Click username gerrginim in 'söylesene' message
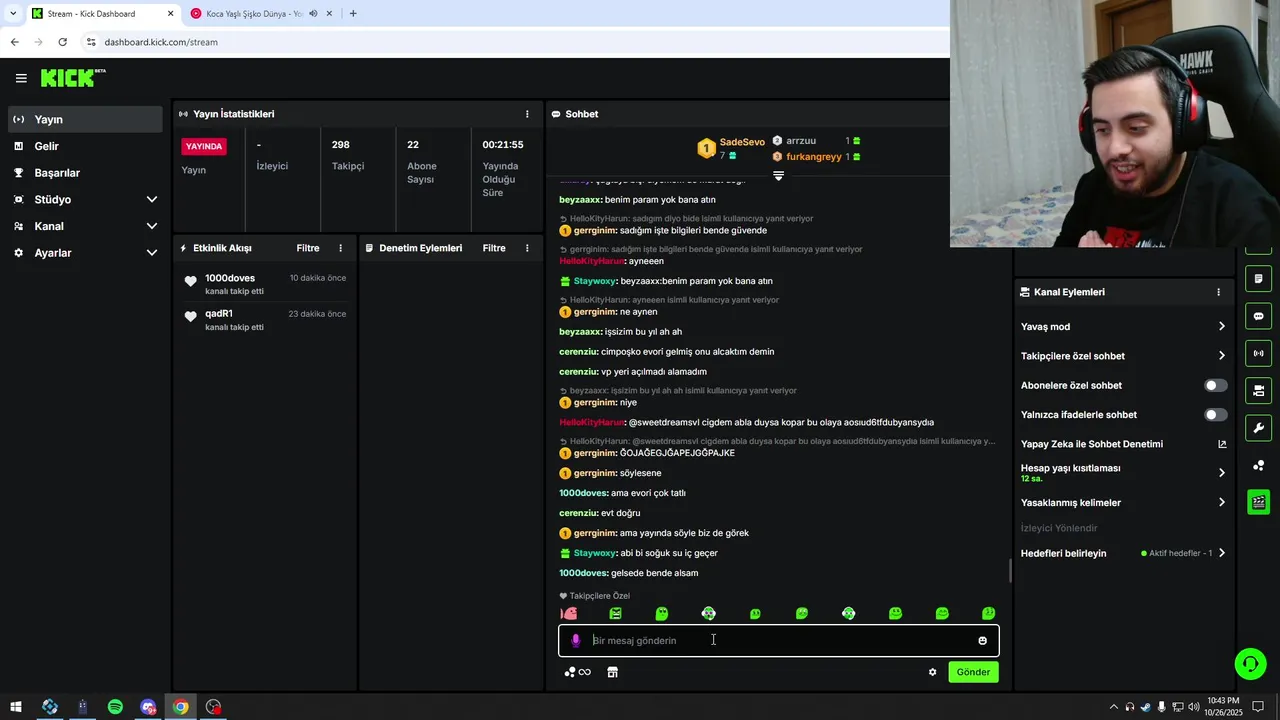This screenshot has width=1280, height=720. [x=595, y=473]
